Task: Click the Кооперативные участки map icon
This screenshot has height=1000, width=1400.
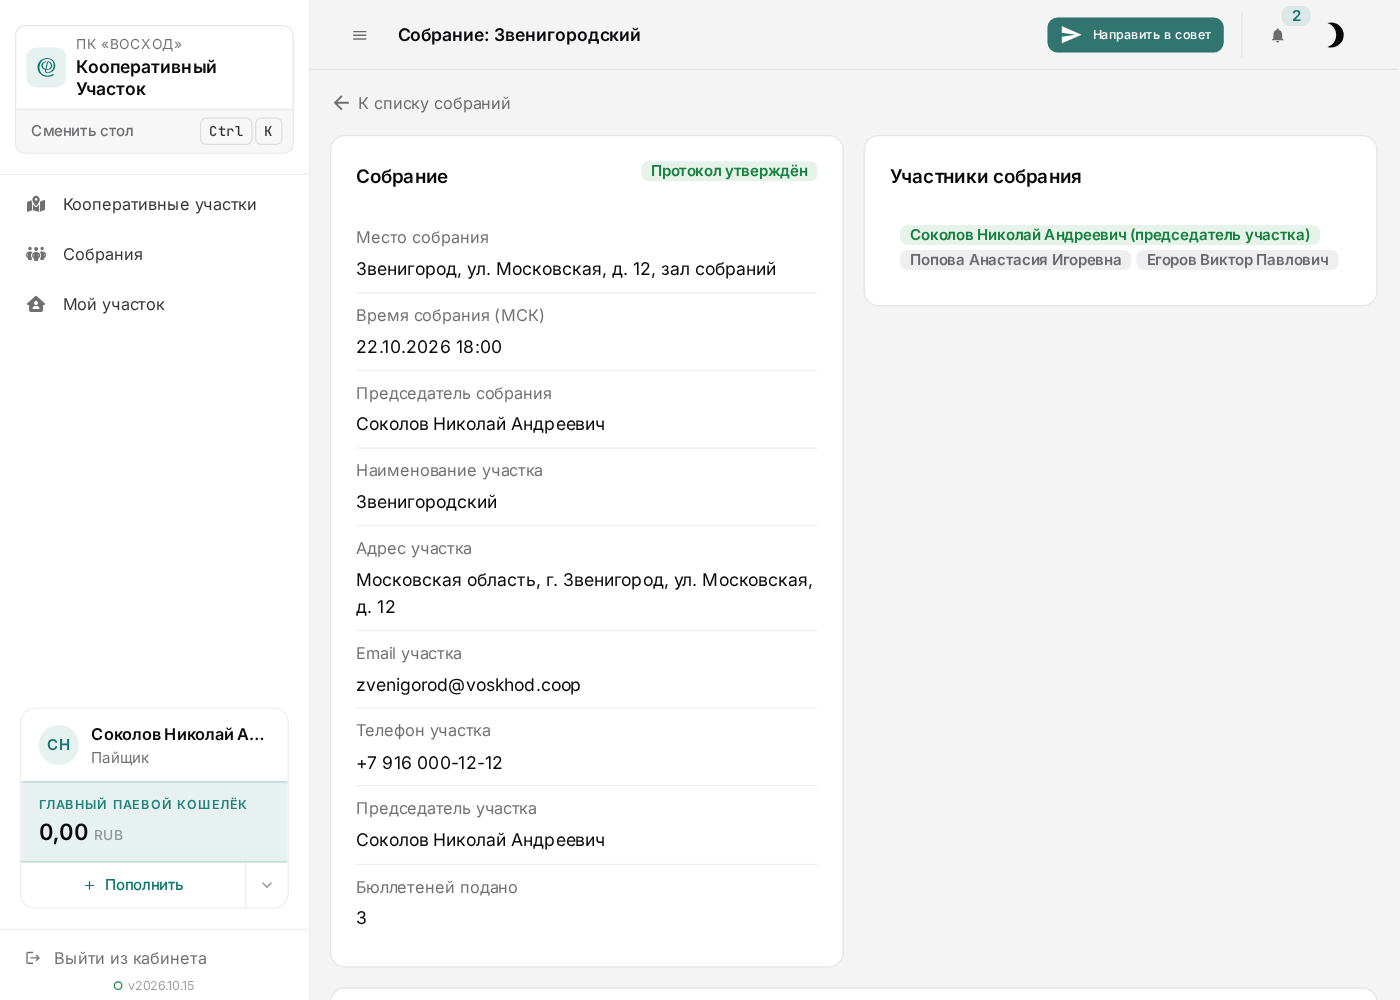Action: point(36,204)
